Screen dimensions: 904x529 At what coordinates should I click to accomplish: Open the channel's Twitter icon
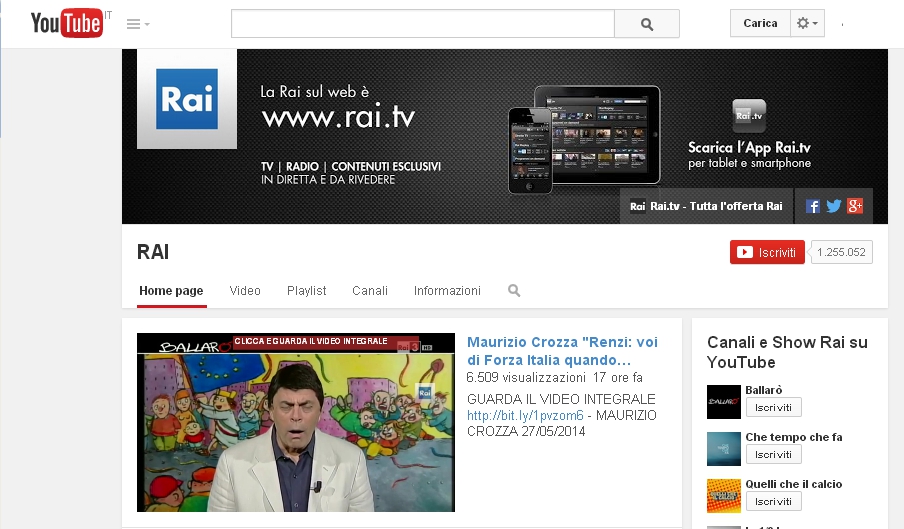click(x=834, y=206)
